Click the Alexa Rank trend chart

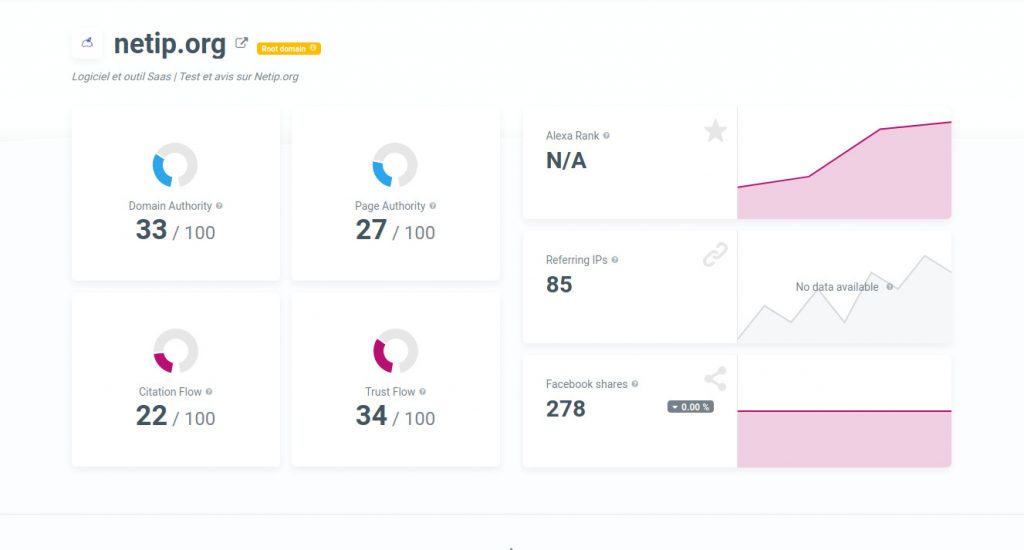(x=844, y=163)
